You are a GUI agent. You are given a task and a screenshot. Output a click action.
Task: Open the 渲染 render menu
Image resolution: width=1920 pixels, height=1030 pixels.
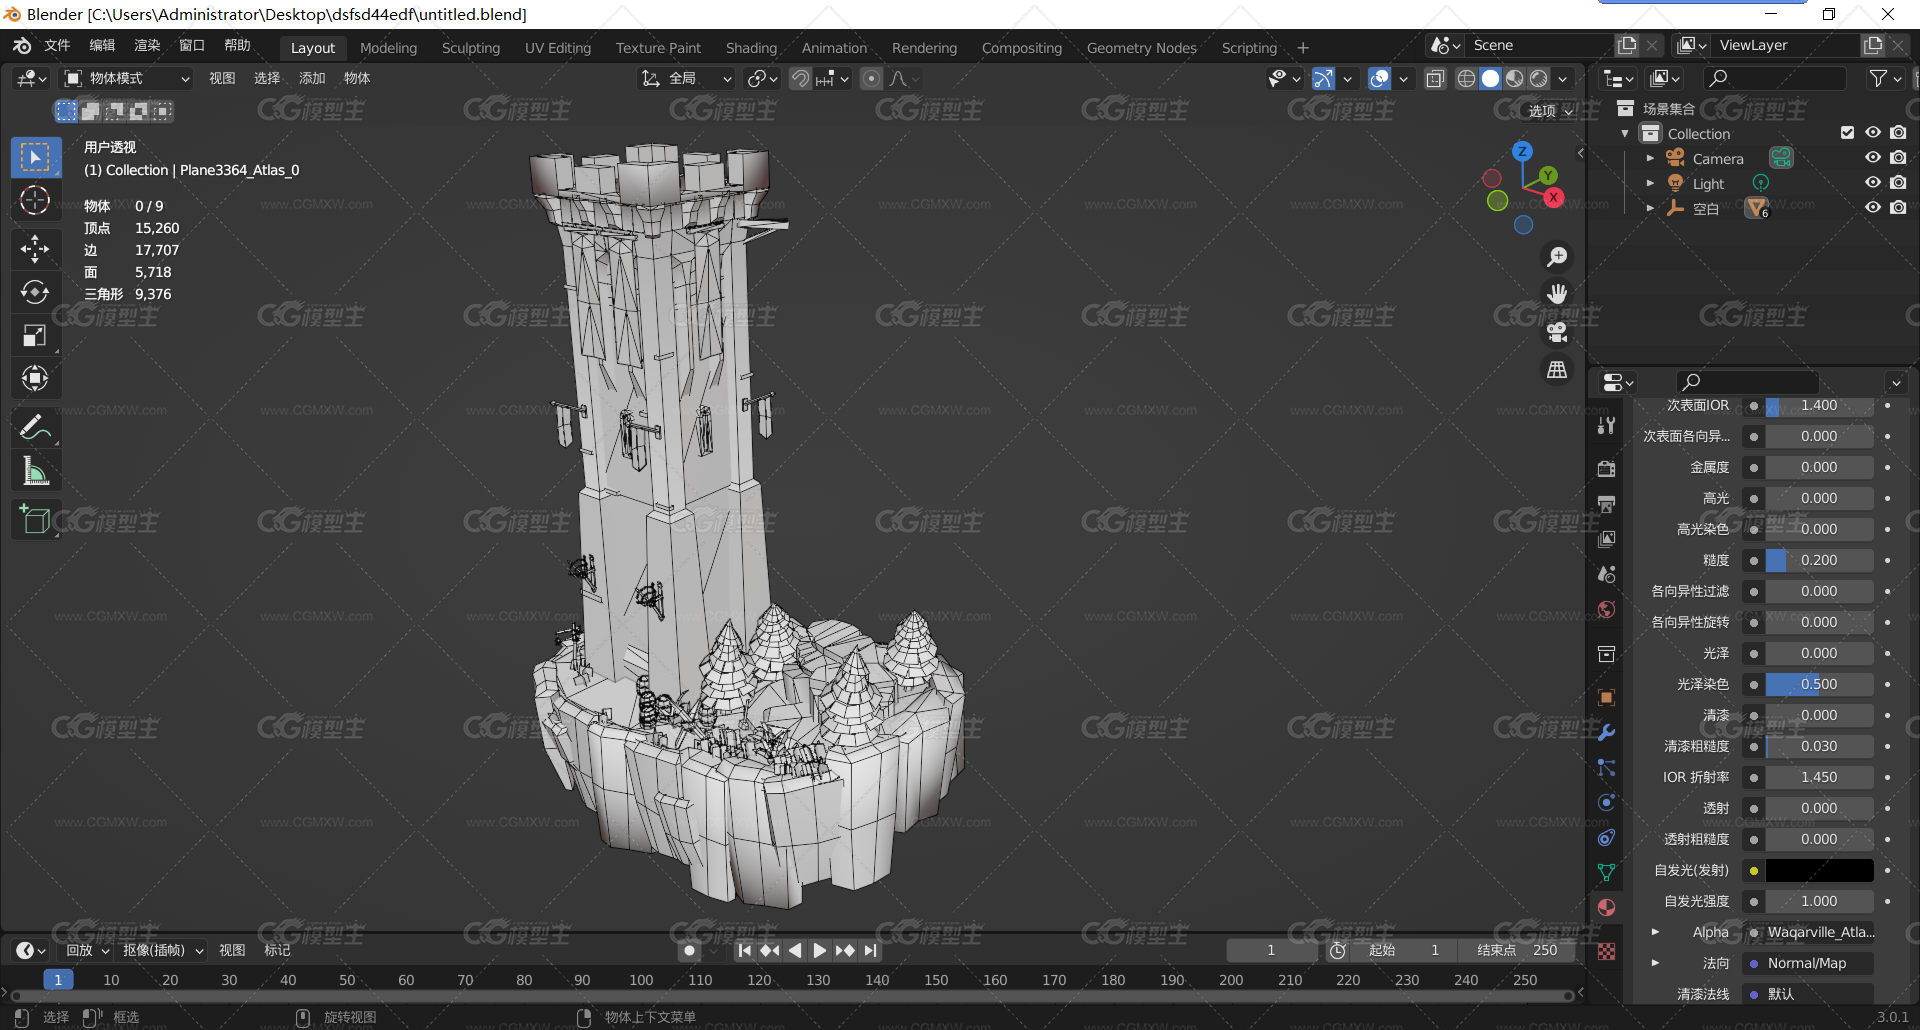pos(147,46)
